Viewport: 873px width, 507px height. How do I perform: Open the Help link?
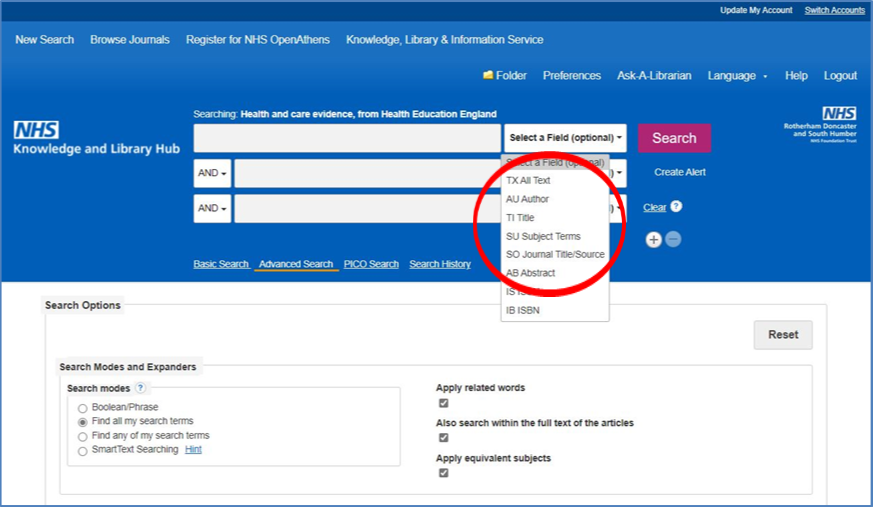(796, 75)
